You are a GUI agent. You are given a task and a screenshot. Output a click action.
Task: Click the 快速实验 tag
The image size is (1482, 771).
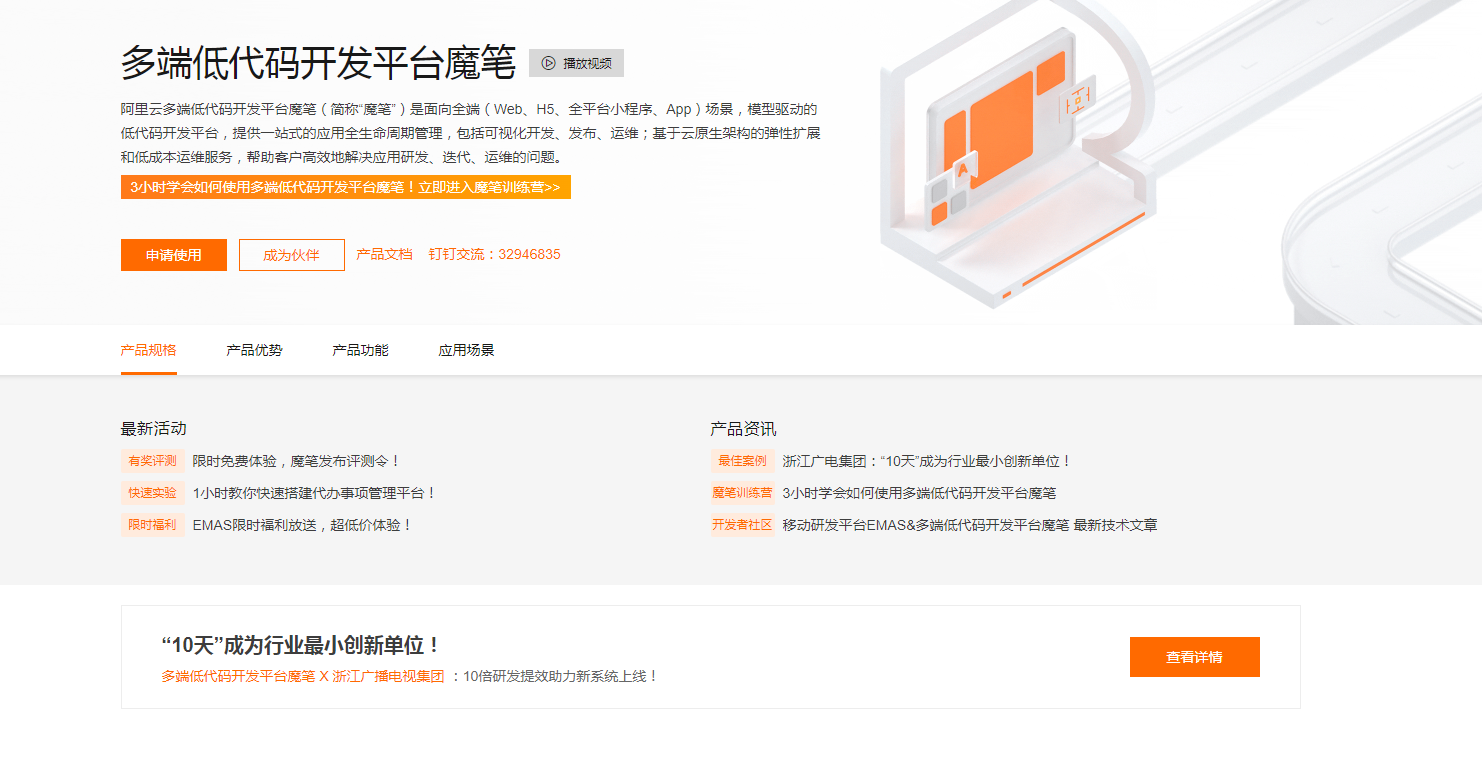[153, 493]
